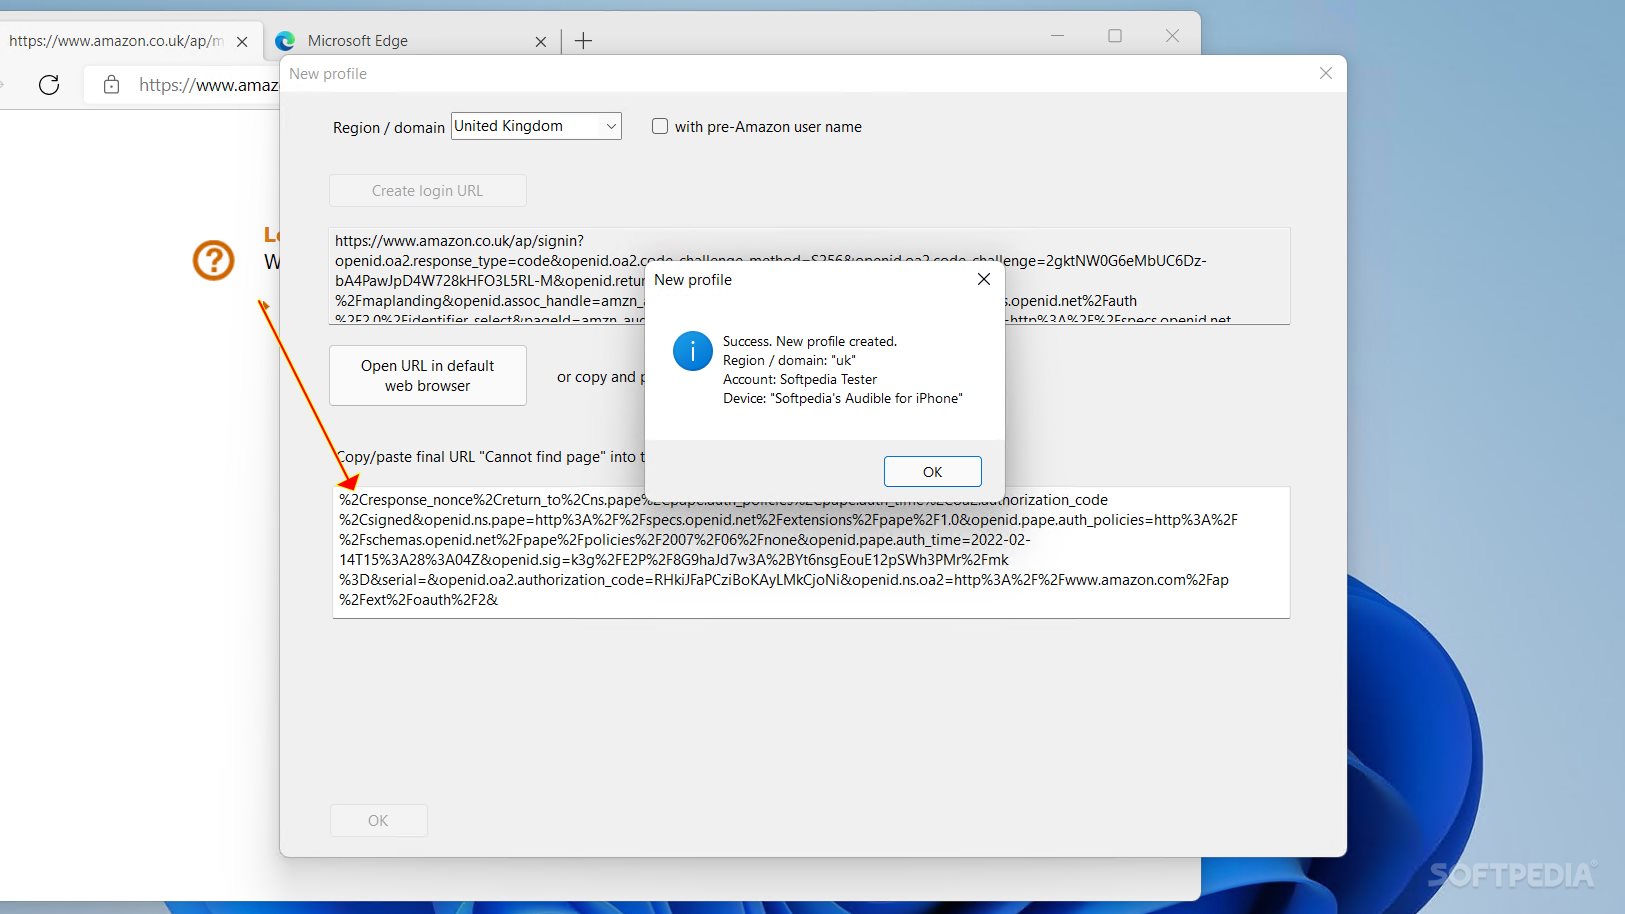Click the 'Account: Softpedia Tester' text
1625x914 pixels.
(800, 379)
